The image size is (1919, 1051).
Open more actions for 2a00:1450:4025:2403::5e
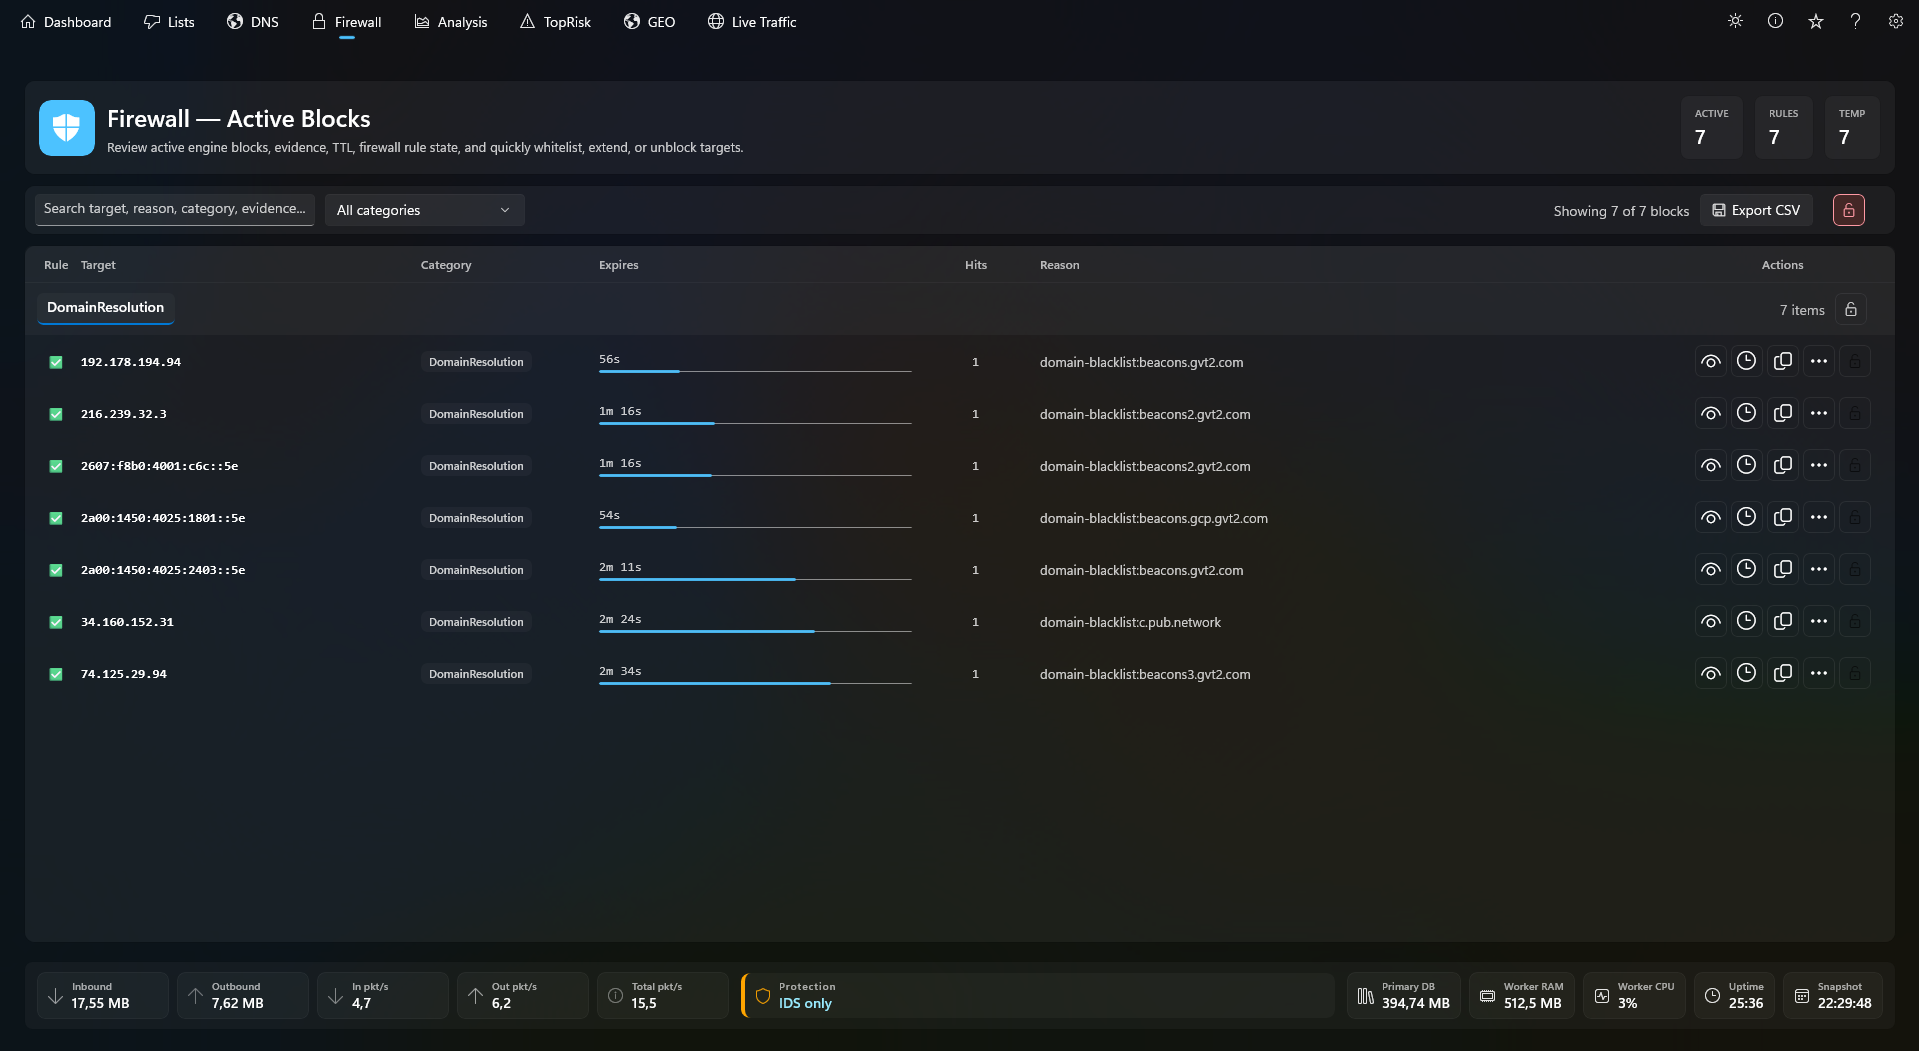1819,569
